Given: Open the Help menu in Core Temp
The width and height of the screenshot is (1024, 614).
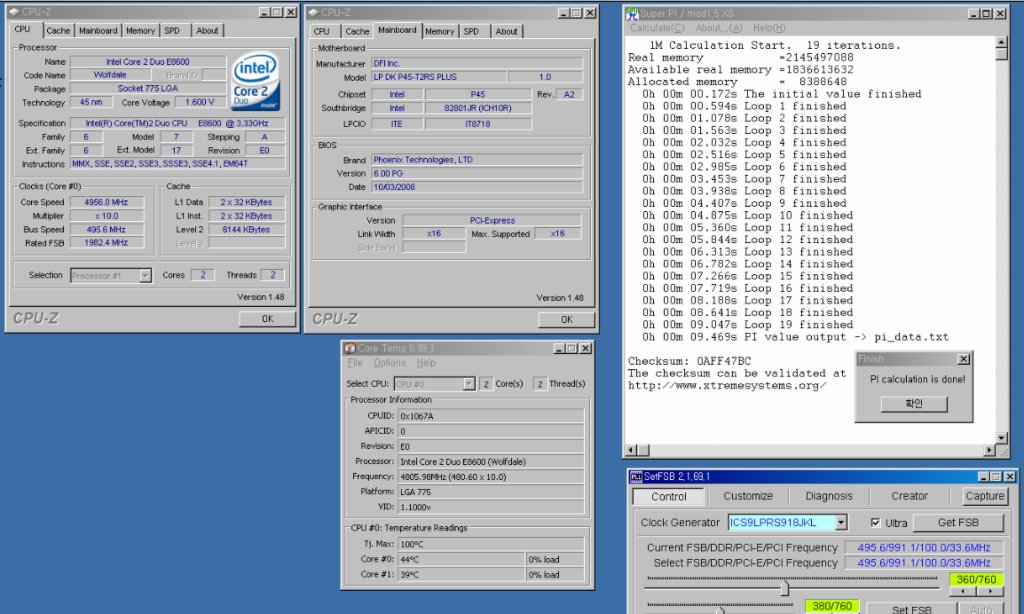Looking at the screenshot, I should coord(426,363).
